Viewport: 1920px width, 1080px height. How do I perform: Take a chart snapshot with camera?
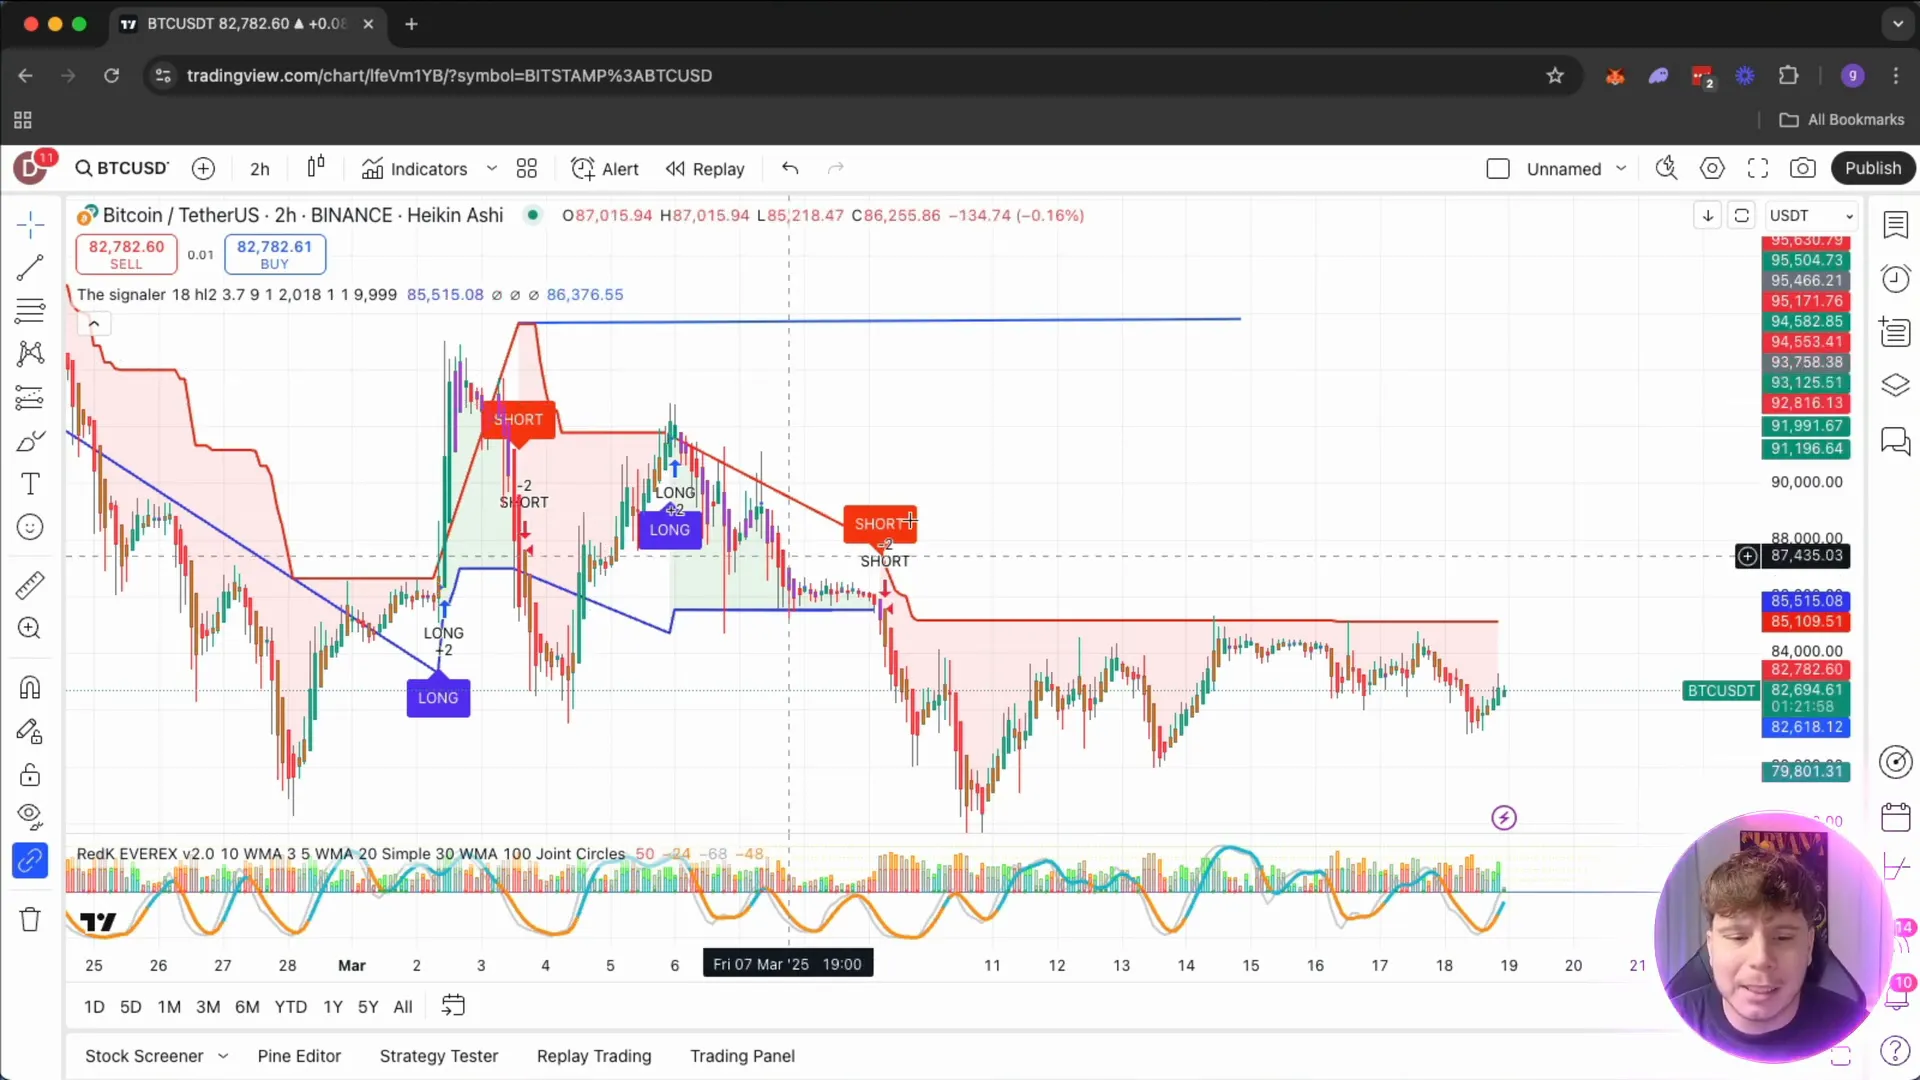coord(1802,168)
